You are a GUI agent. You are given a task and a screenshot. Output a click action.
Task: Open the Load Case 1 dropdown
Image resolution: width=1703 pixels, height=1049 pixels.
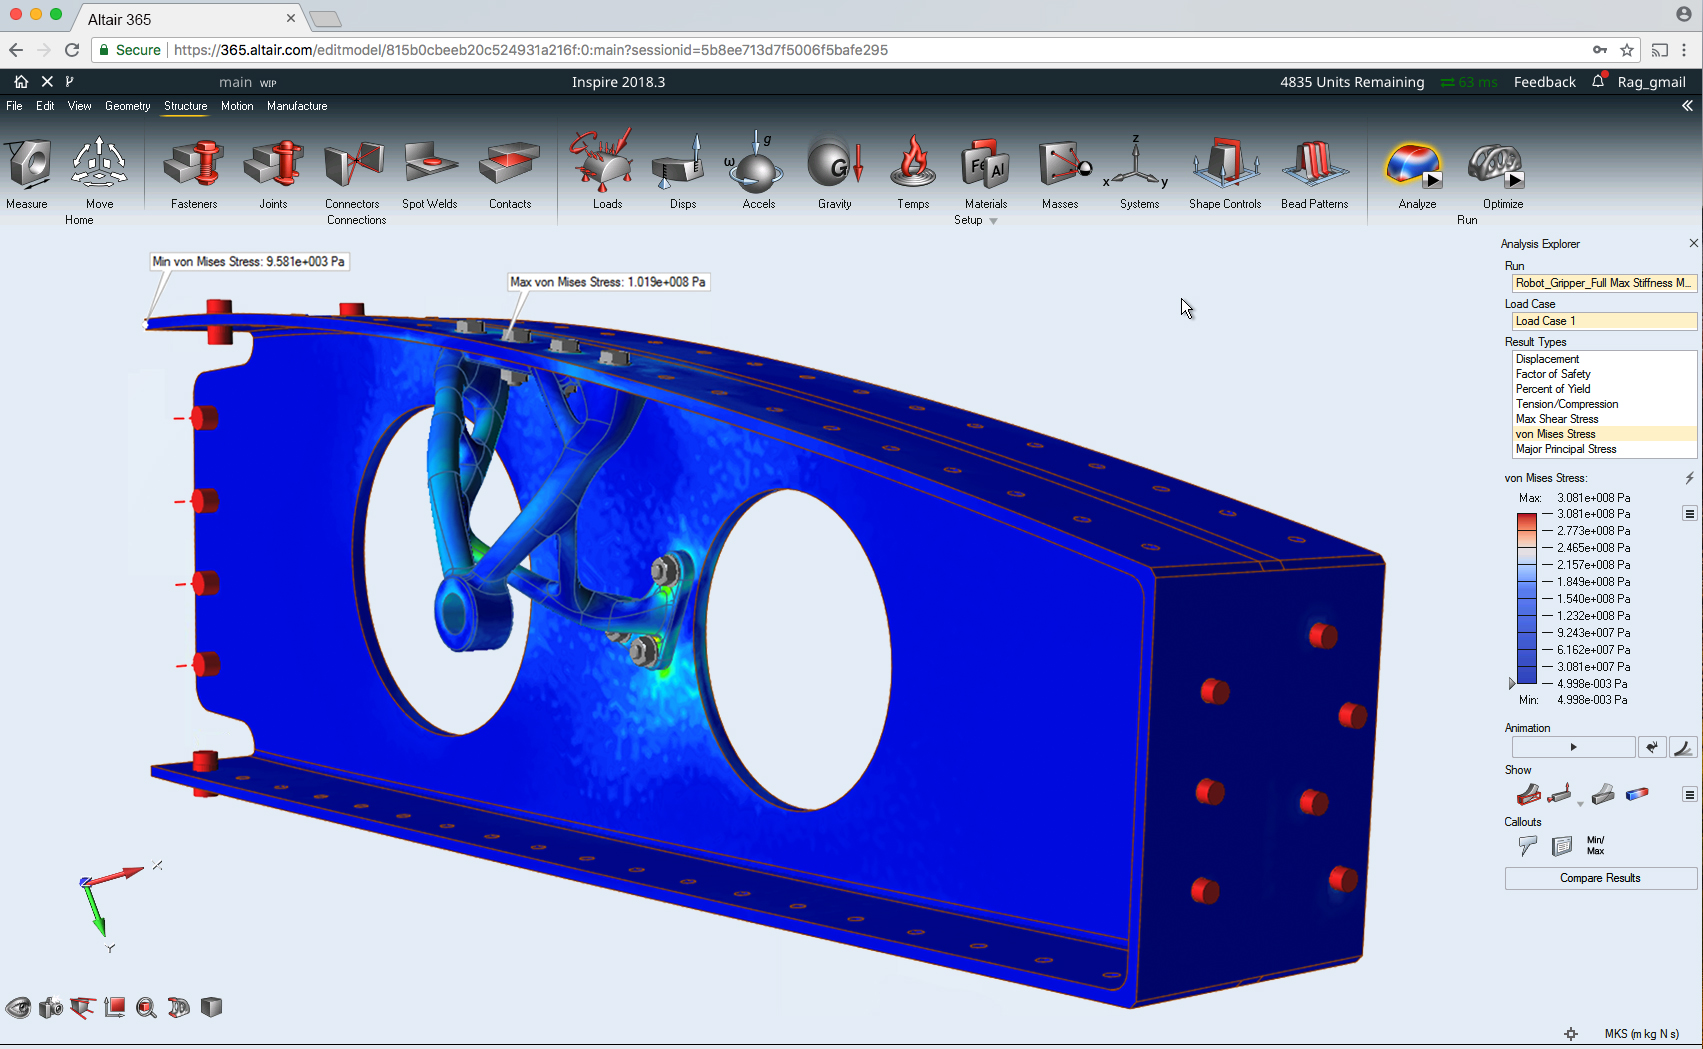tap(1604, 320)
